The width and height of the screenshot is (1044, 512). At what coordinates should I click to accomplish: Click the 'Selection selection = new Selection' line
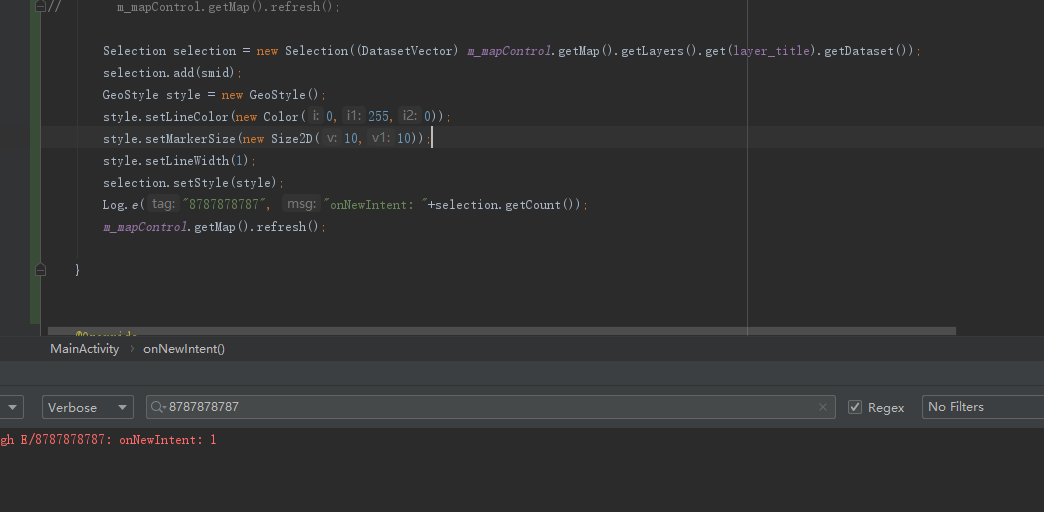click(x=512, y=51)
